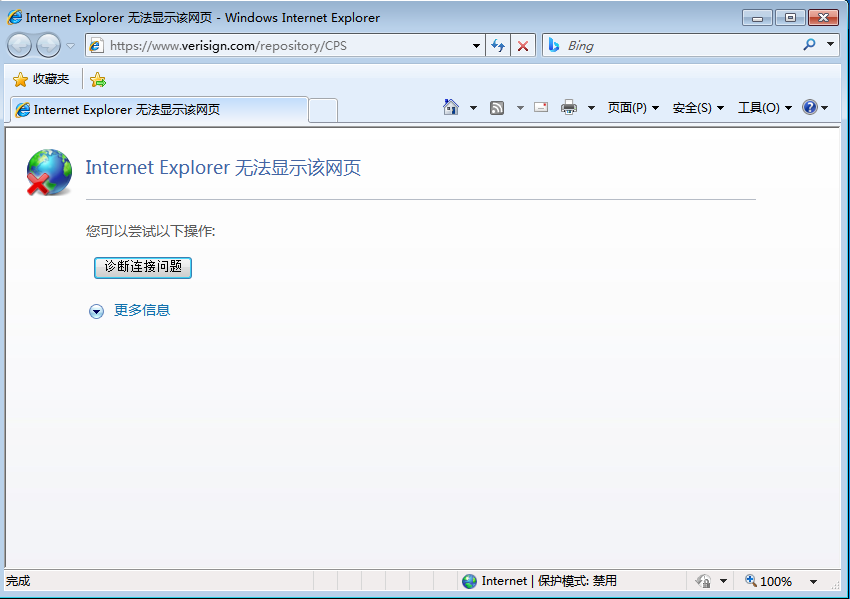Expand the Home button dropdown arrow
Screen dimensions: 850x599
coord(473,108)
